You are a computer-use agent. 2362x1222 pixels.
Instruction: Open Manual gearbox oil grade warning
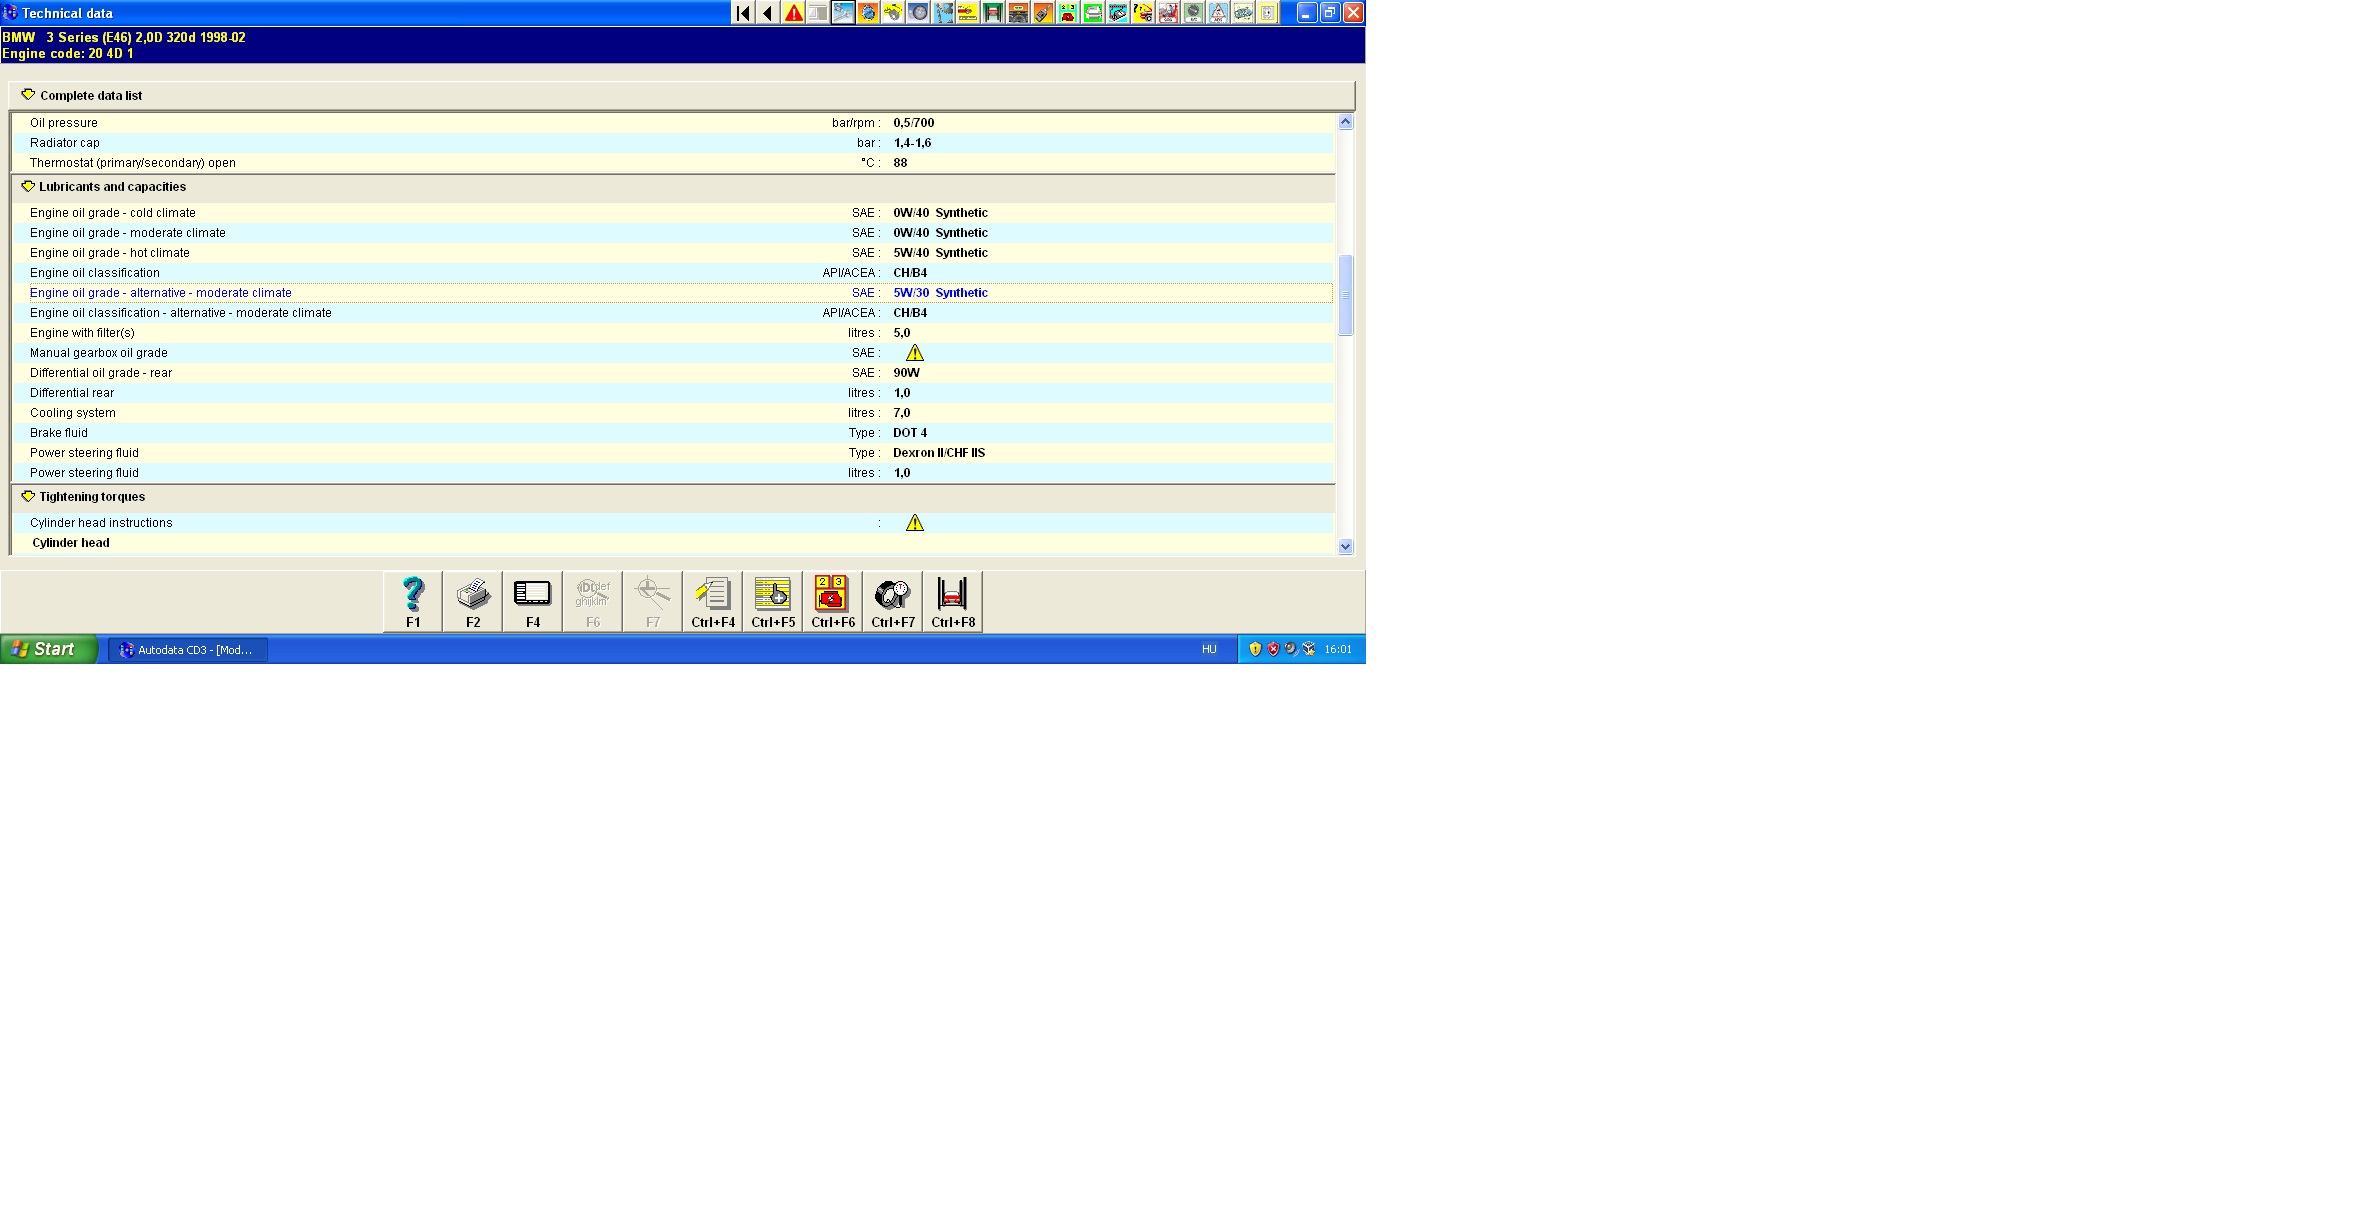coord(914,353)
